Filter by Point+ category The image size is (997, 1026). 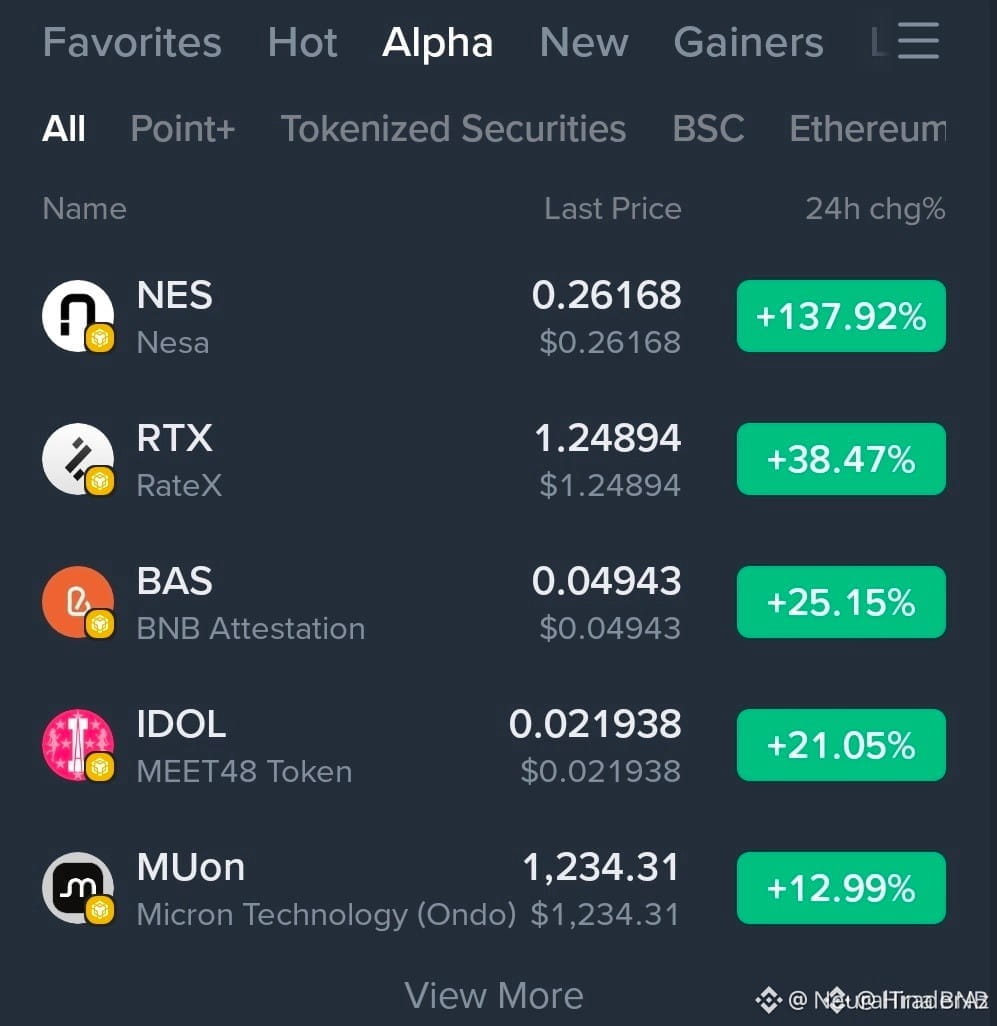(183, 128)
